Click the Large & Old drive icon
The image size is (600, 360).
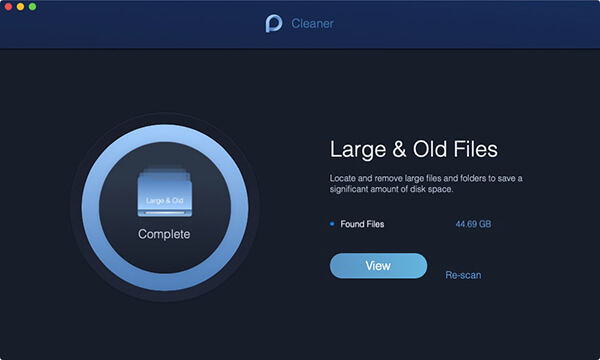click(165, 192)
